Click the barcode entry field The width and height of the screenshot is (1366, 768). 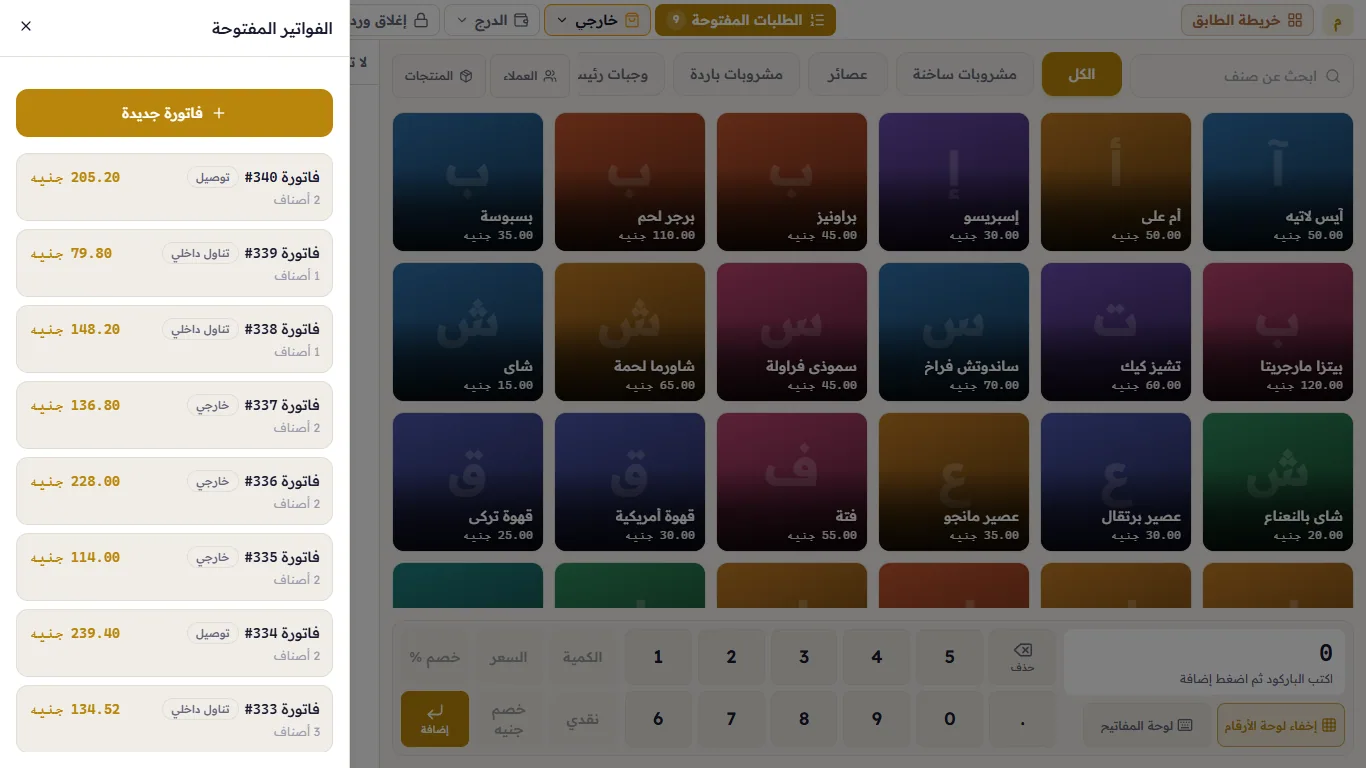click(1204, 662)
